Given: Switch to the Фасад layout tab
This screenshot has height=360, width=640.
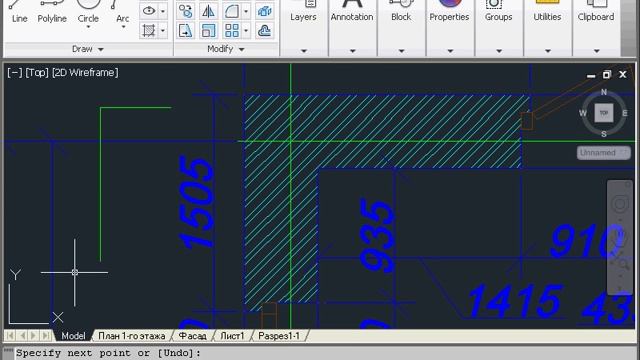Looking at the screenshot, I should click(x=192, y=336).
